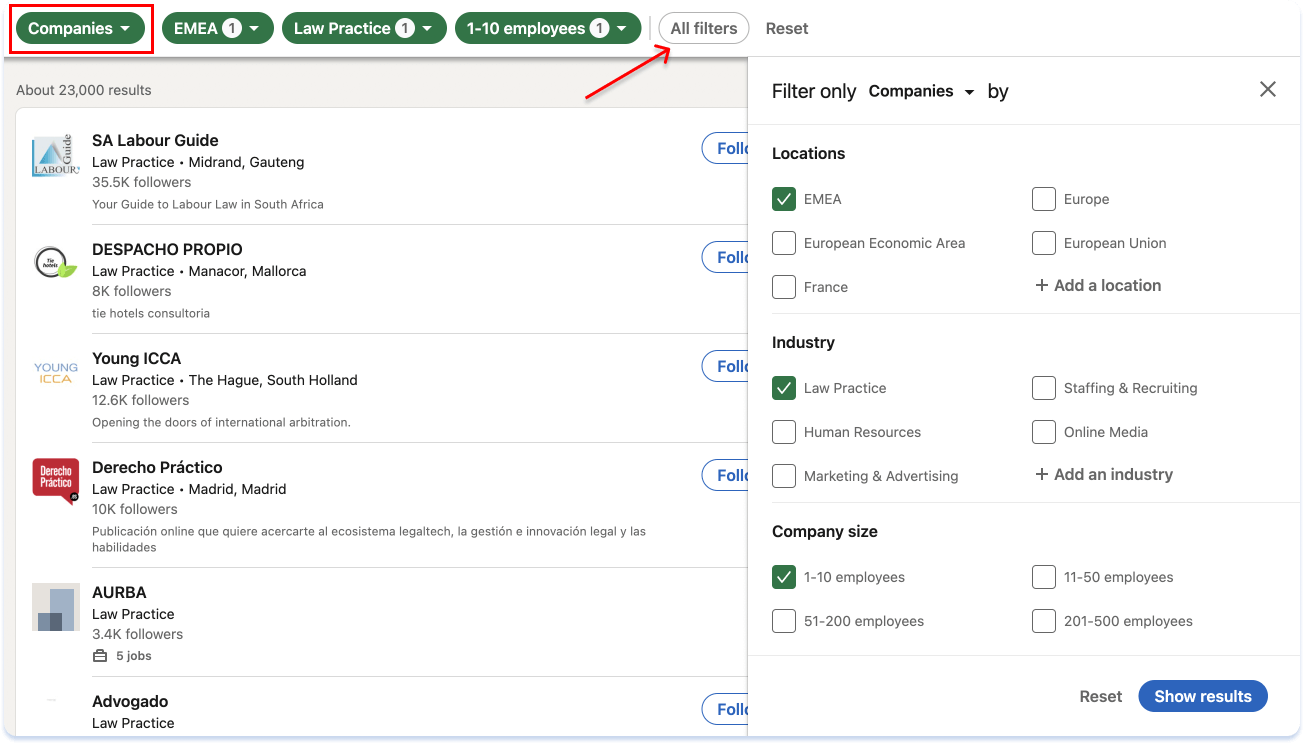1304x744 pixels.
Task: Expand Companies selector in Filter only header
Action: 921,91
